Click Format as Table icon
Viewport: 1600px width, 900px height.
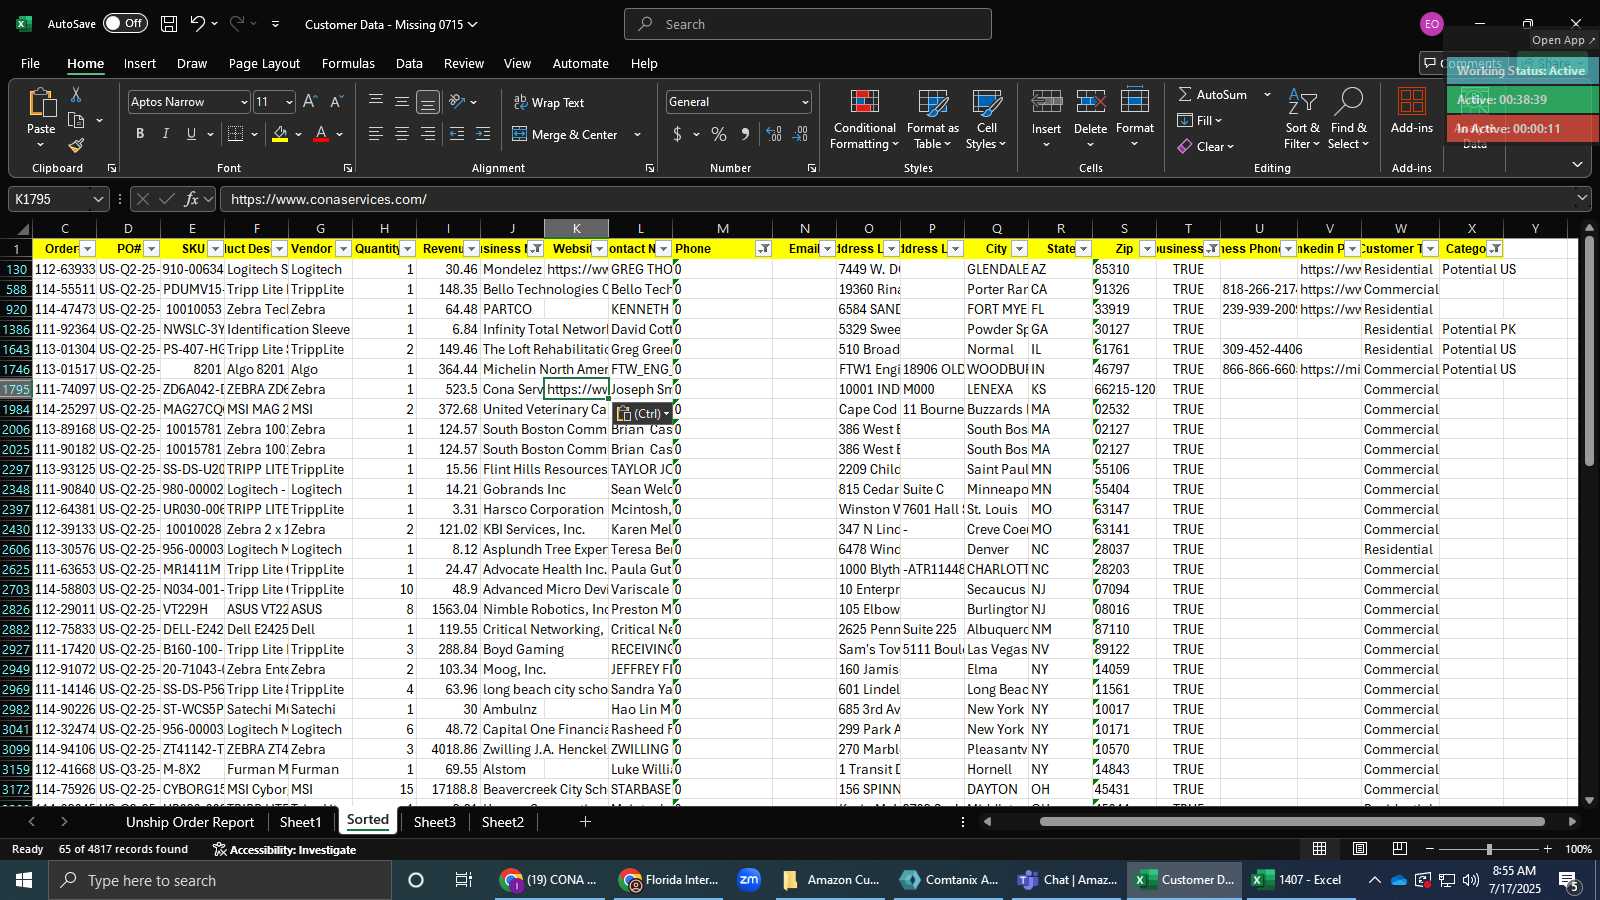(x=932, y=120)
